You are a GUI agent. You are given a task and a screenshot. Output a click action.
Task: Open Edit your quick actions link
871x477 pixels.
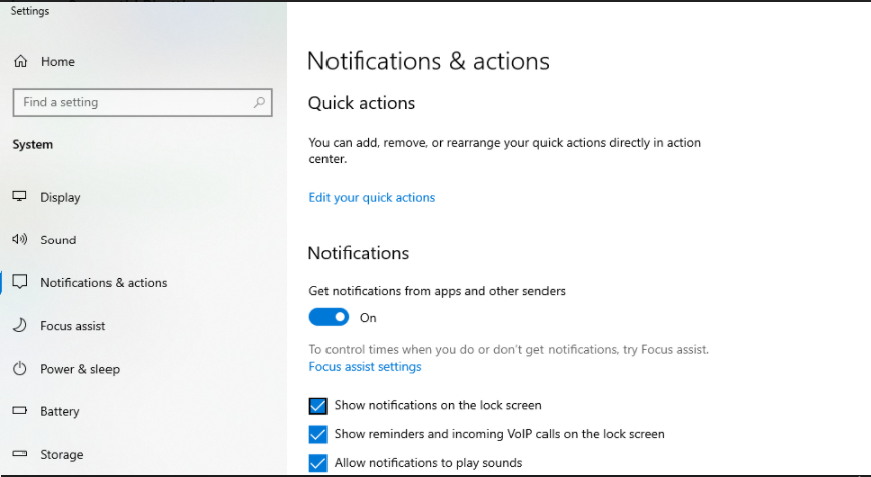tap(372, 198)
